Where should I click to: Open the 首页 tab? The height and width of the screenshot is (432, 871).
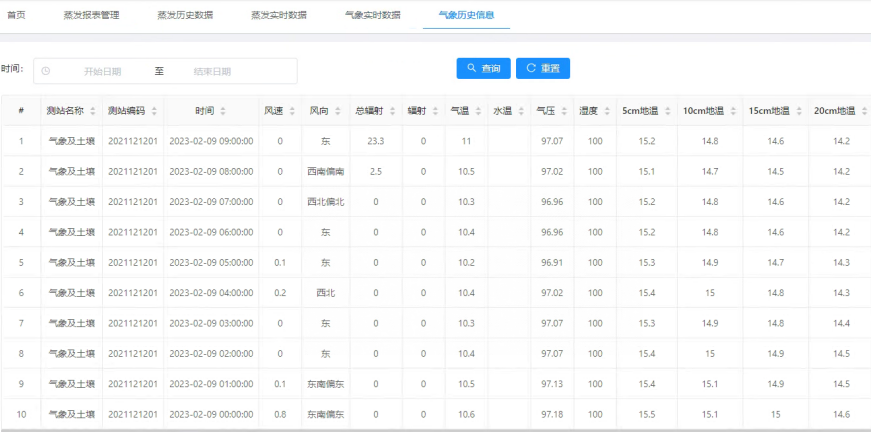point(16,15)
